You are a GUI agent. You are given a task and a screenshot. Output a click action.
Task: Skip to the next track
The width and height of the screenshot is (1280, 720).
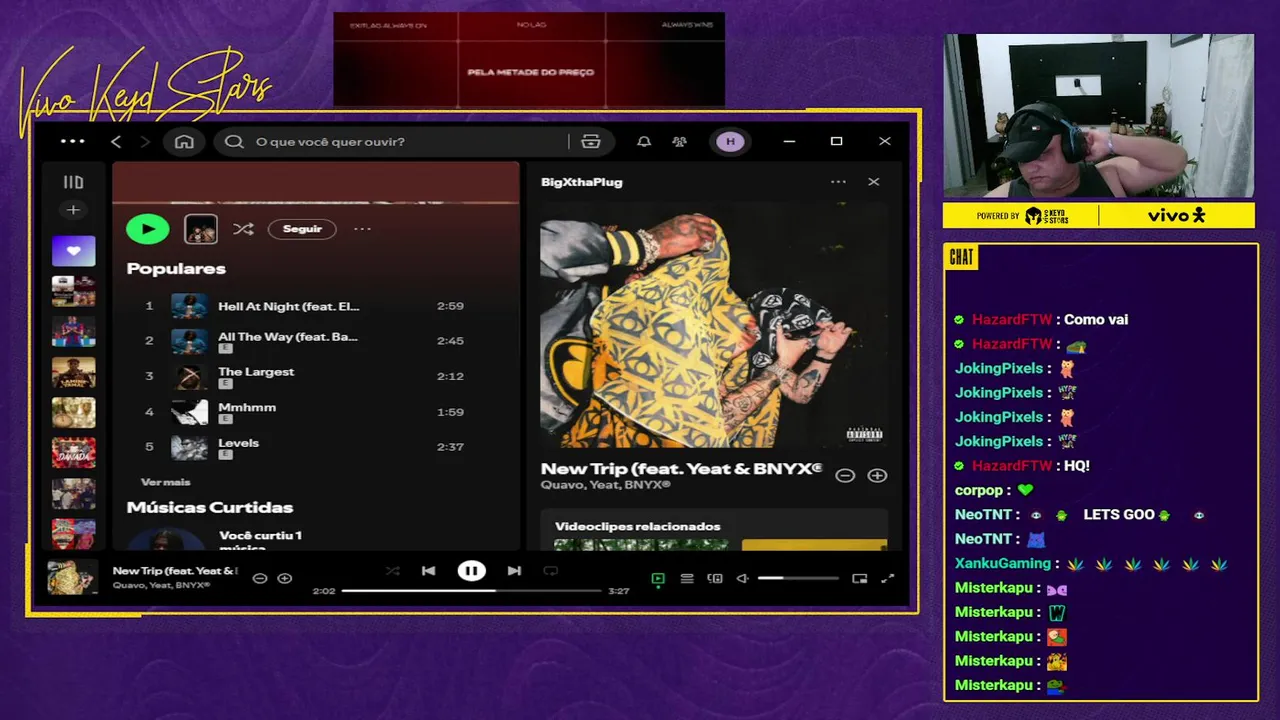514,571
